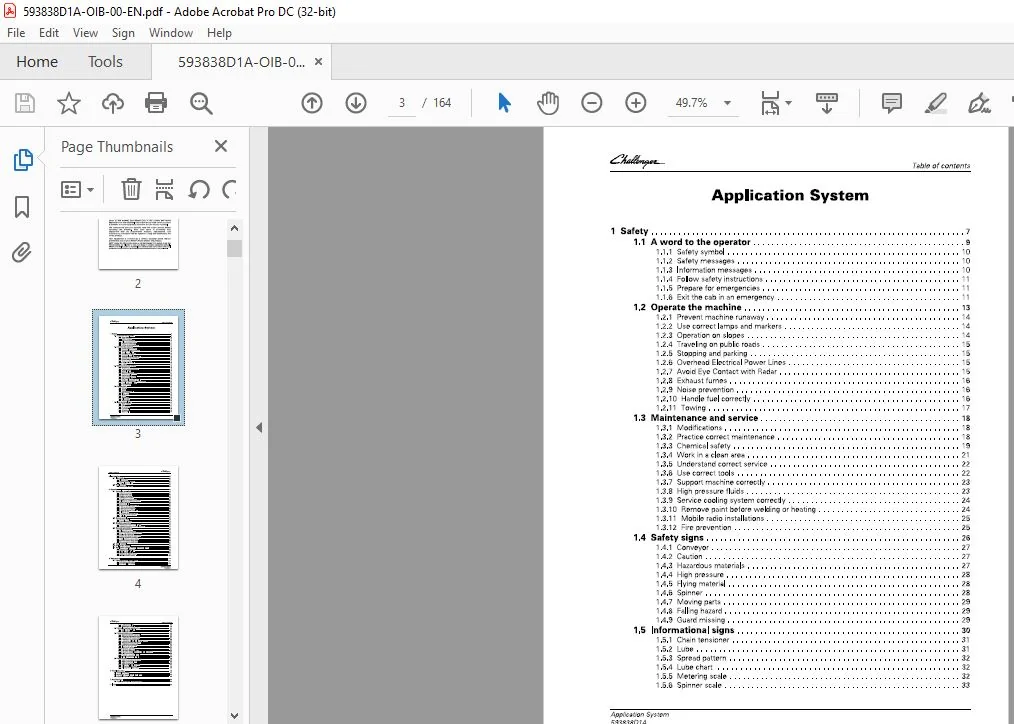Screen dimensions: 1014x724
Task: Add a comment sticky note
Action: tap(892, 103)
